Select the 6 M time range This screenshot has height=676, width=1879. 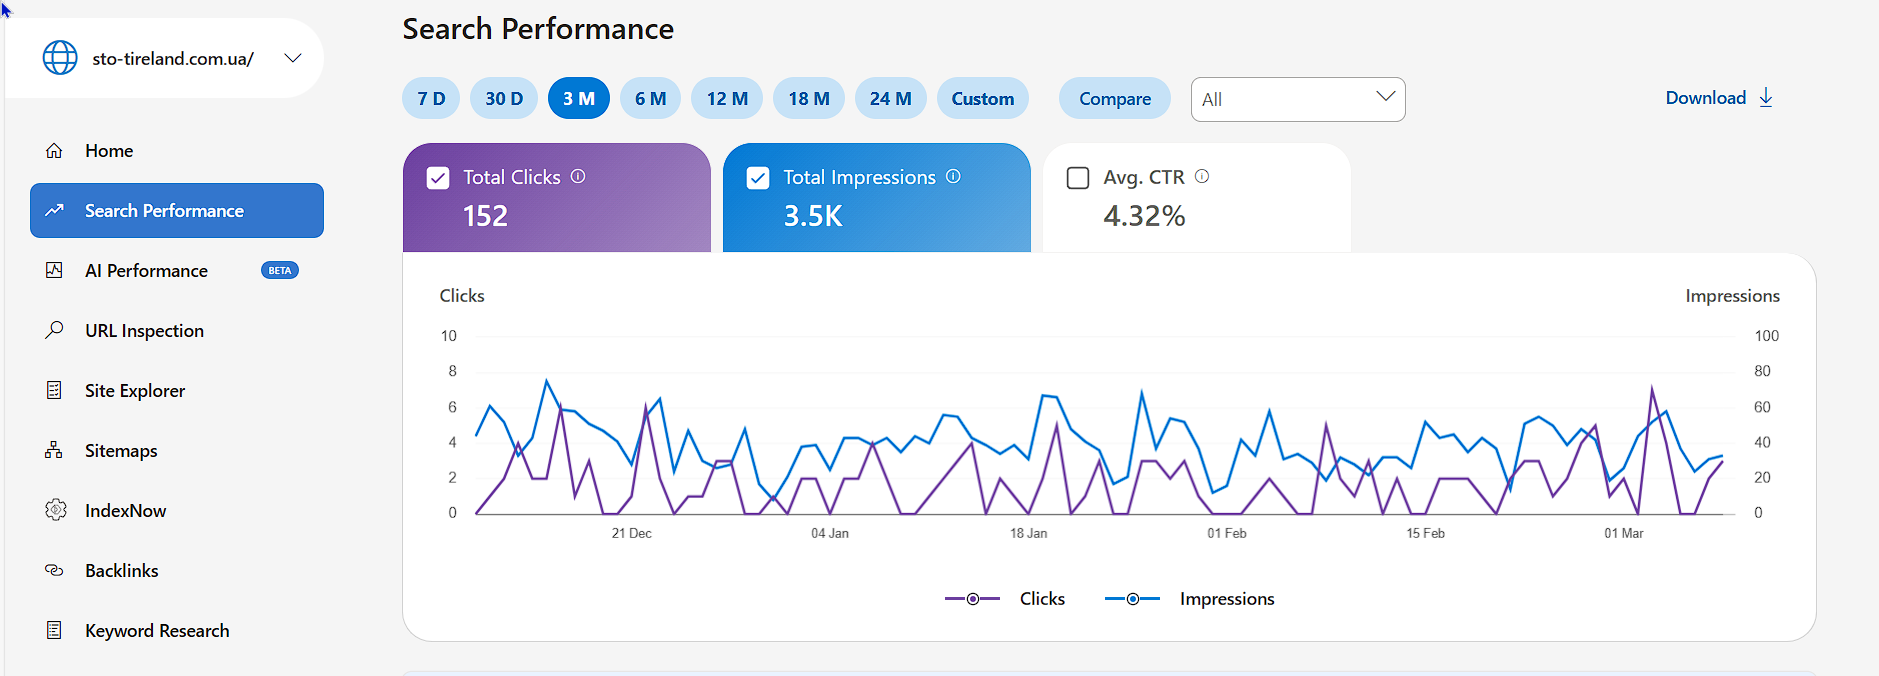650,99
